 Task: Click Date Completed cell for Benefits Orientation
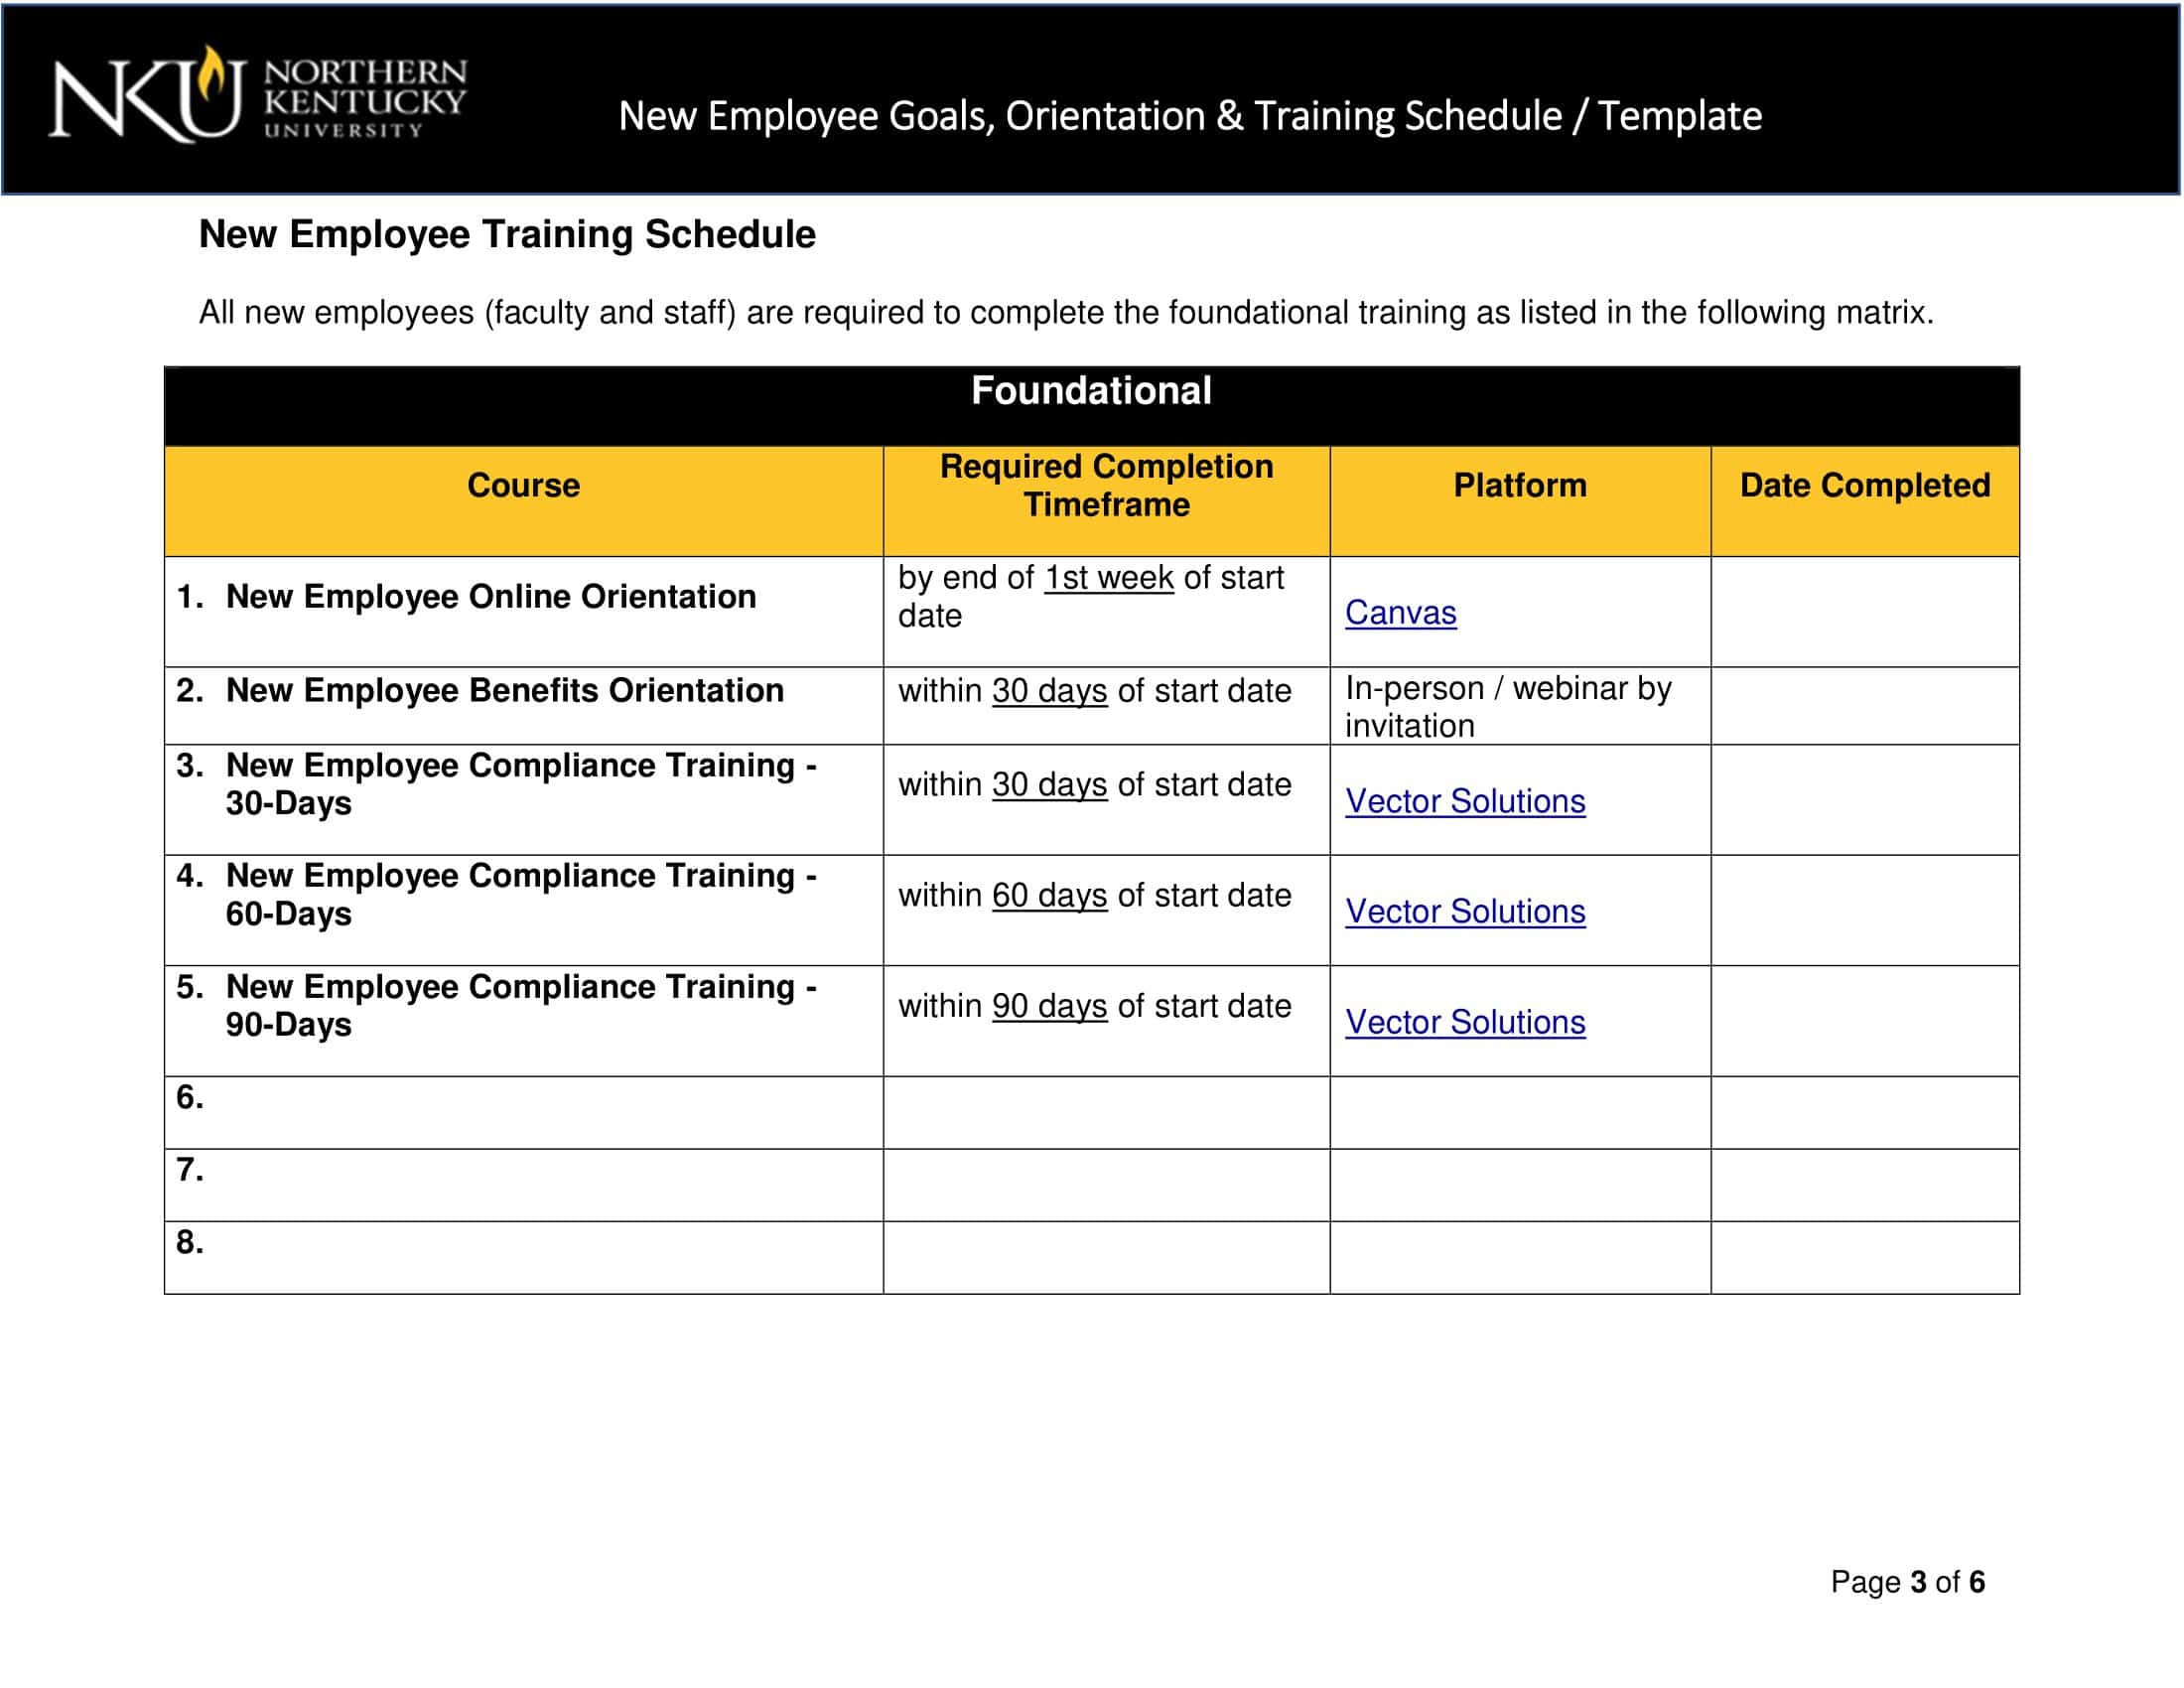(1864, 705)
